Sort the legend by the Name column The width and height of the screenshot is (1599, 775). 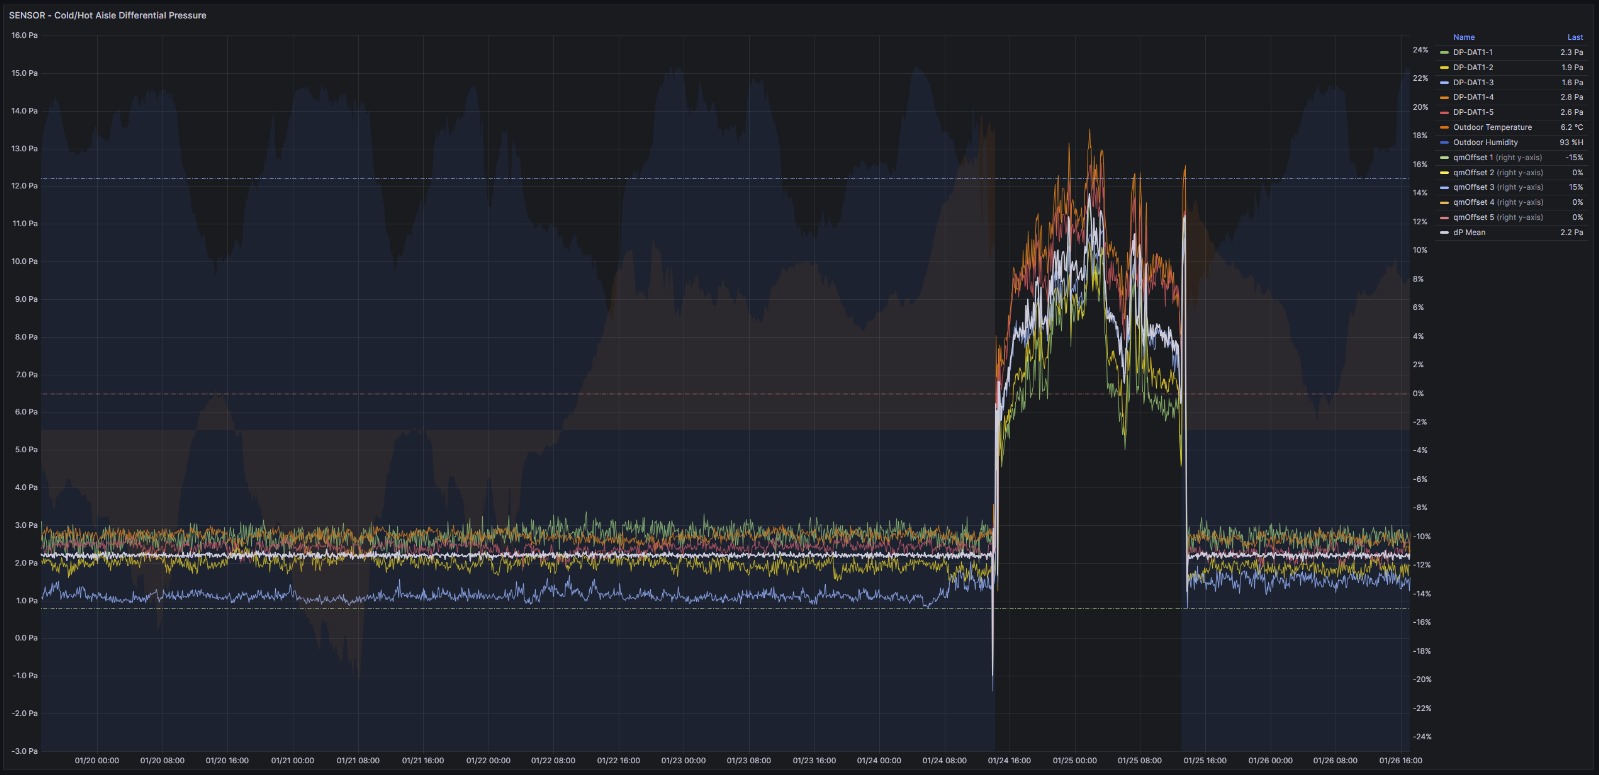[x=1463, y=37]
